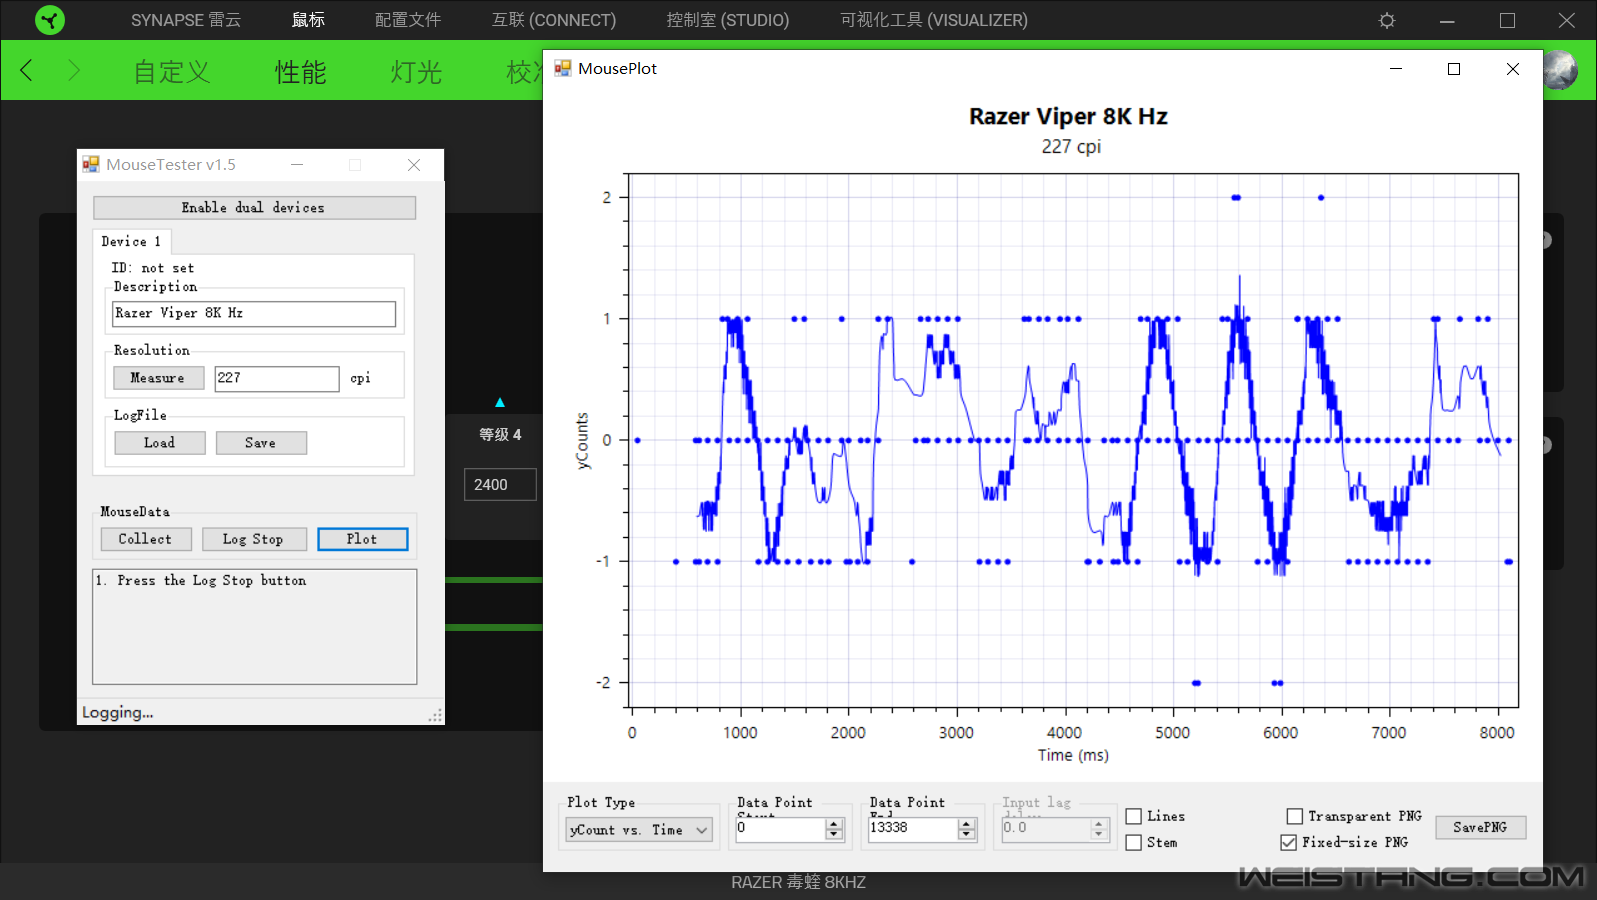Viewport: 1597px width, 900px height.
Task: Open 配置文件 tab
Action: (x=408, y=20)
